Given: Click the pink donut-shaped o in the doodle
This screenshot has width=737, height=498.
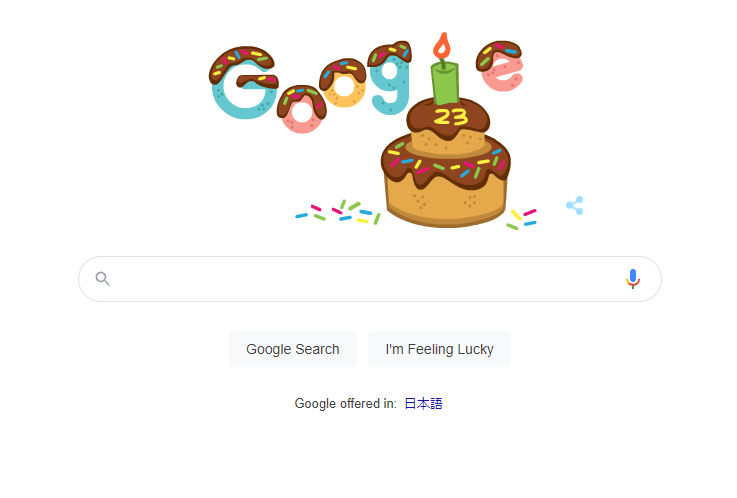Looking at the screenshot, I should pyautogui.click(x=302, y=109).
